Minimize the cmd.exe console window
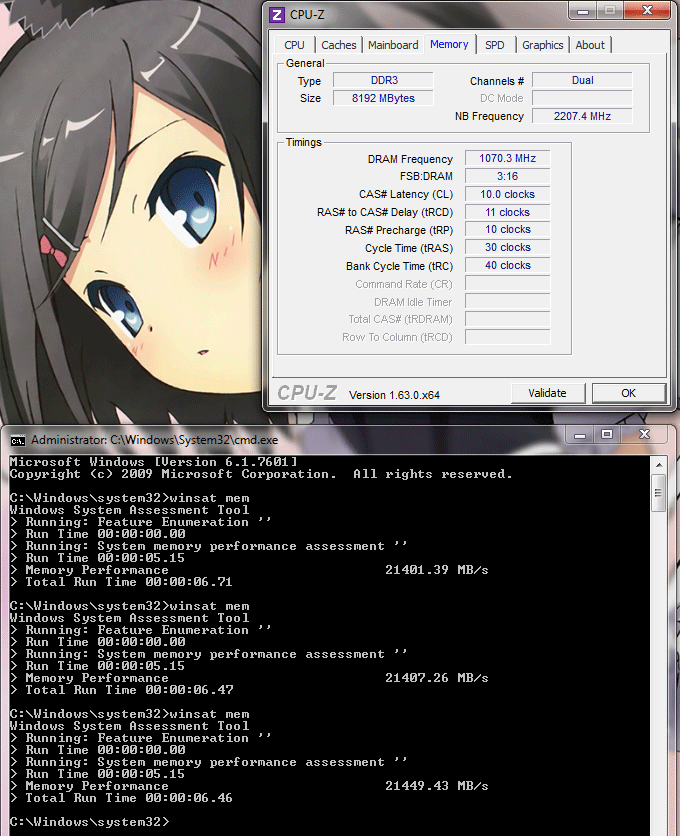680x836 pixels. 580,435
